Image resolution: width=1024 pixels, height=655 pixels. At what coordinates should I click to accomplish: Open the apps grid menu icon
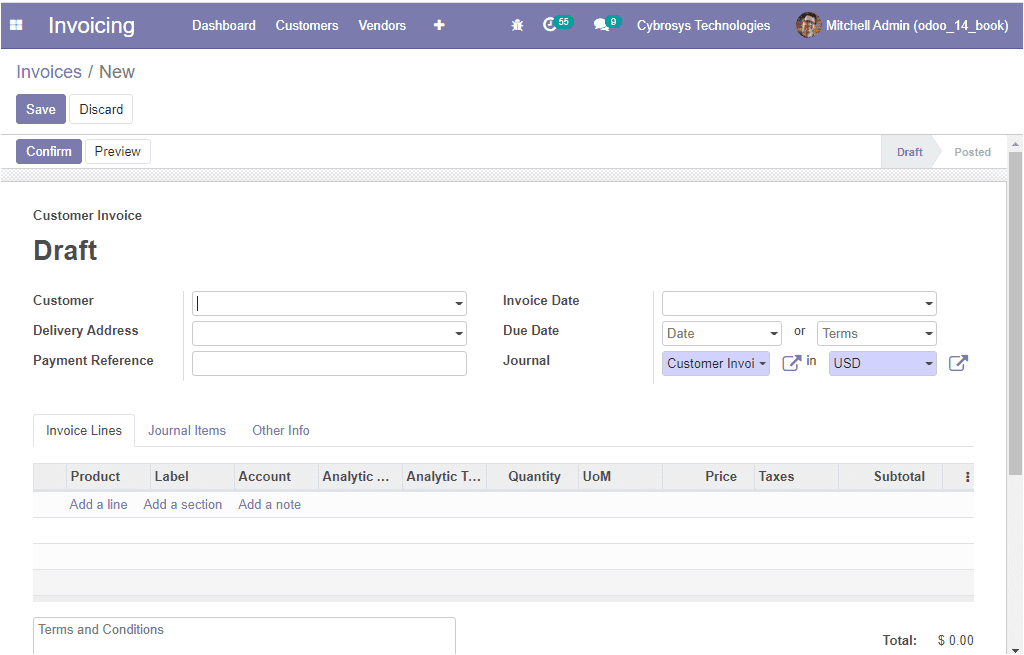pyautogui.click(x=16, y=25)
